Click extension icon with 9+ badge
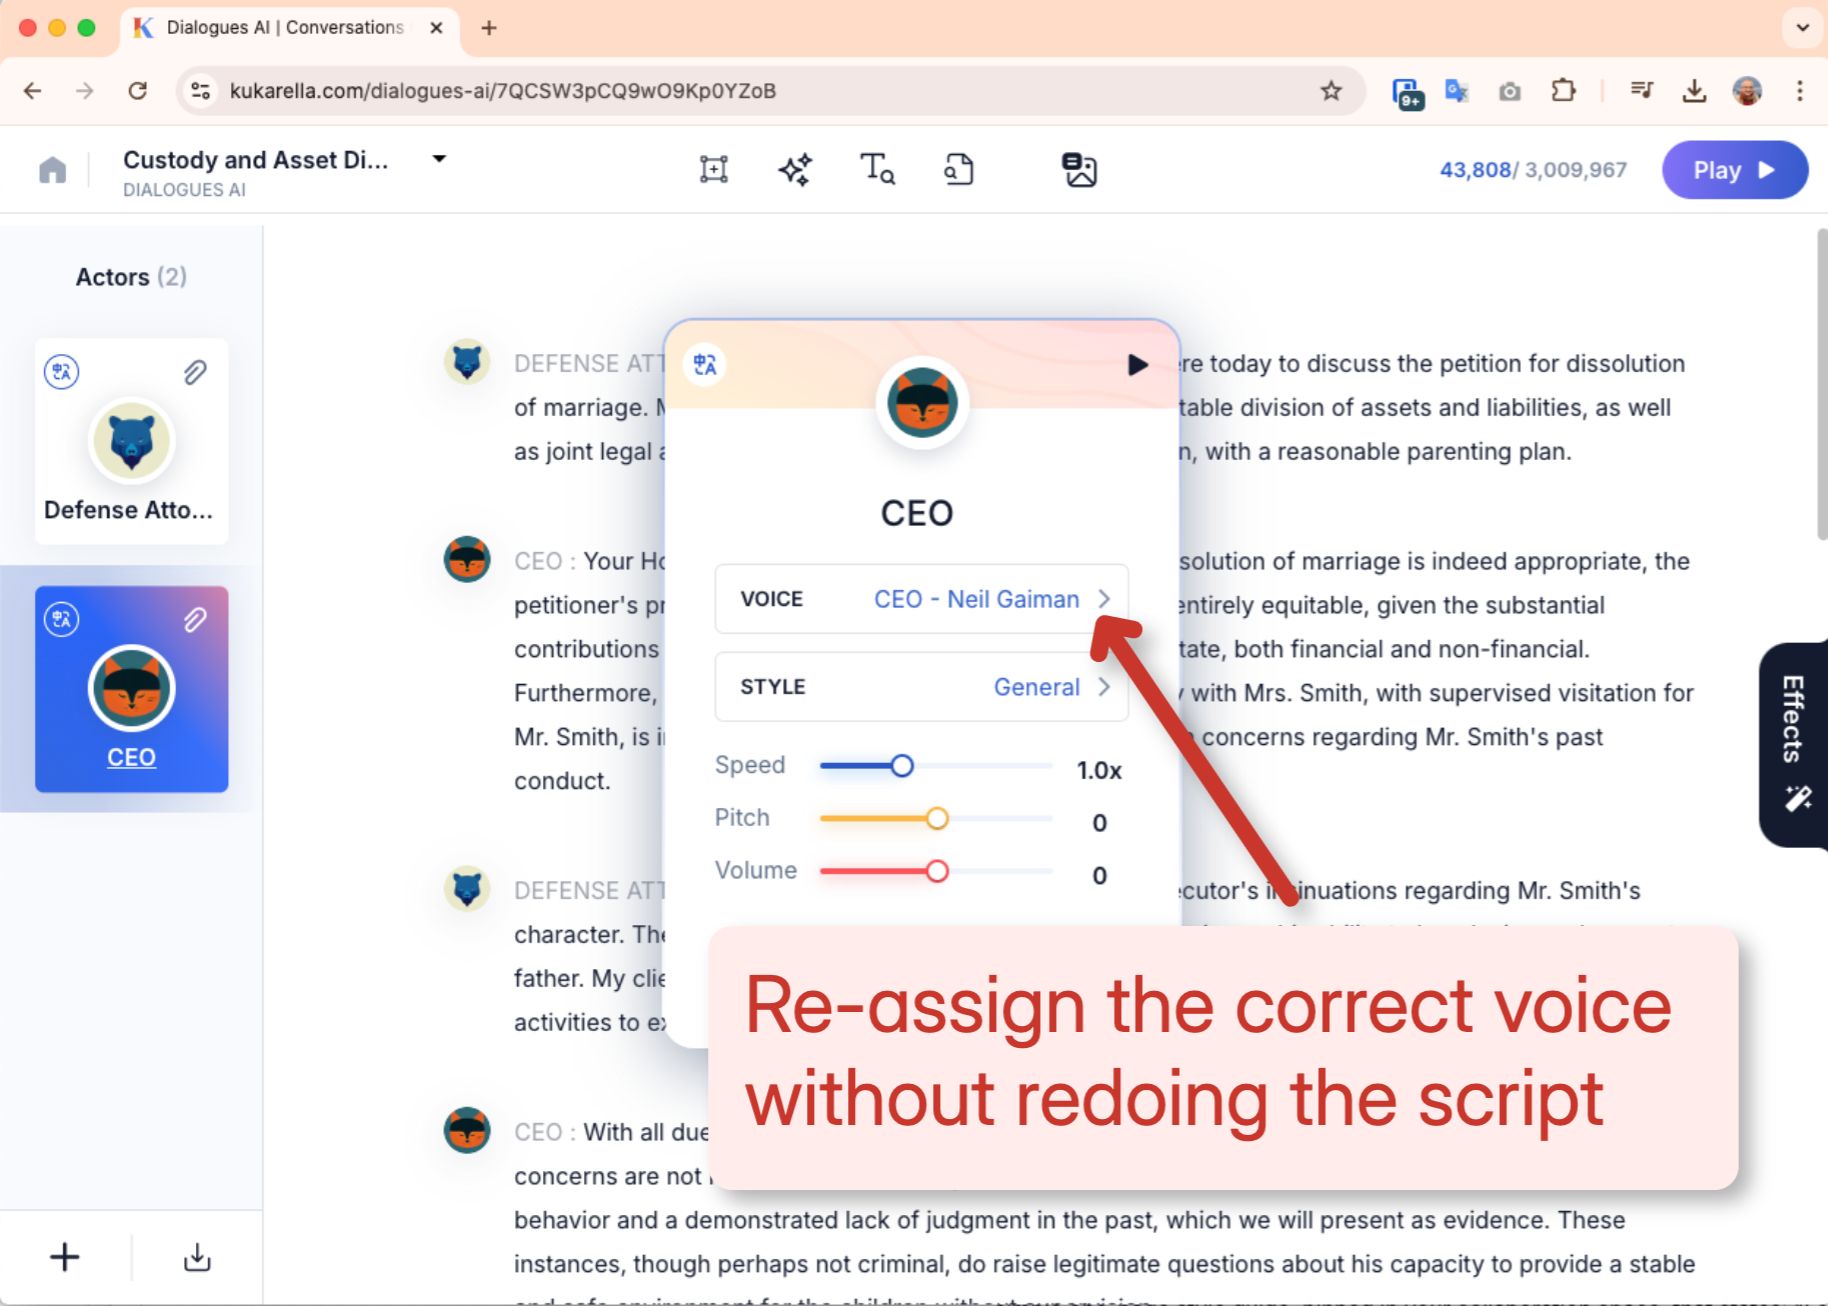1828x1306 pixels. pyautogui.click(x=1408, y=93)
